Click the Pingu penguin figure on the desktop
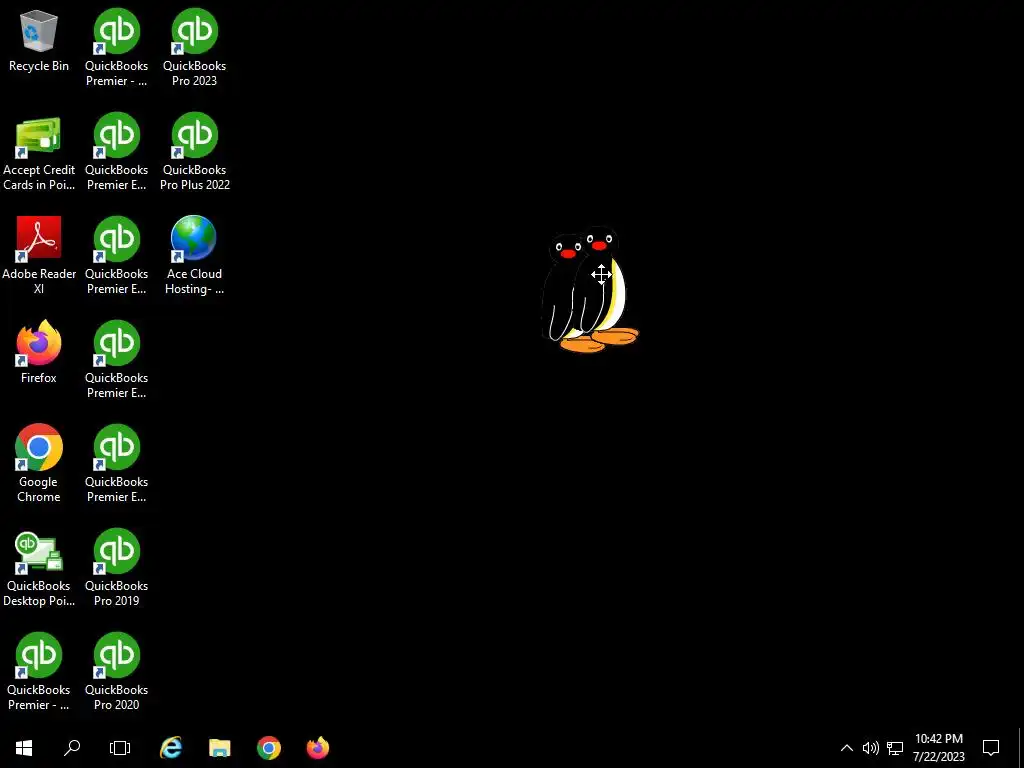Image resolution: width=1024 pixels, height=768 pixels. pos(590,289)
